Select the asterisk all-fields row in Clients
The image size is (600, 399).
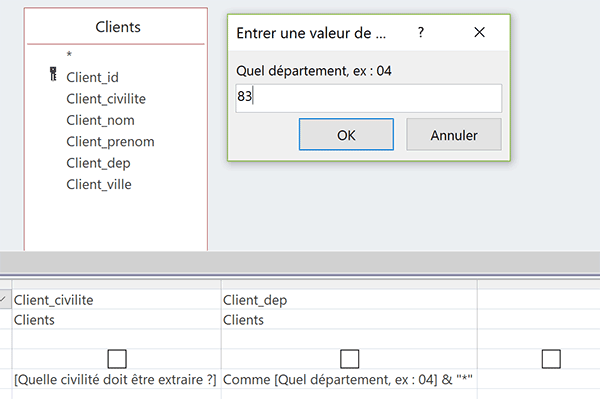click(69, 55)
